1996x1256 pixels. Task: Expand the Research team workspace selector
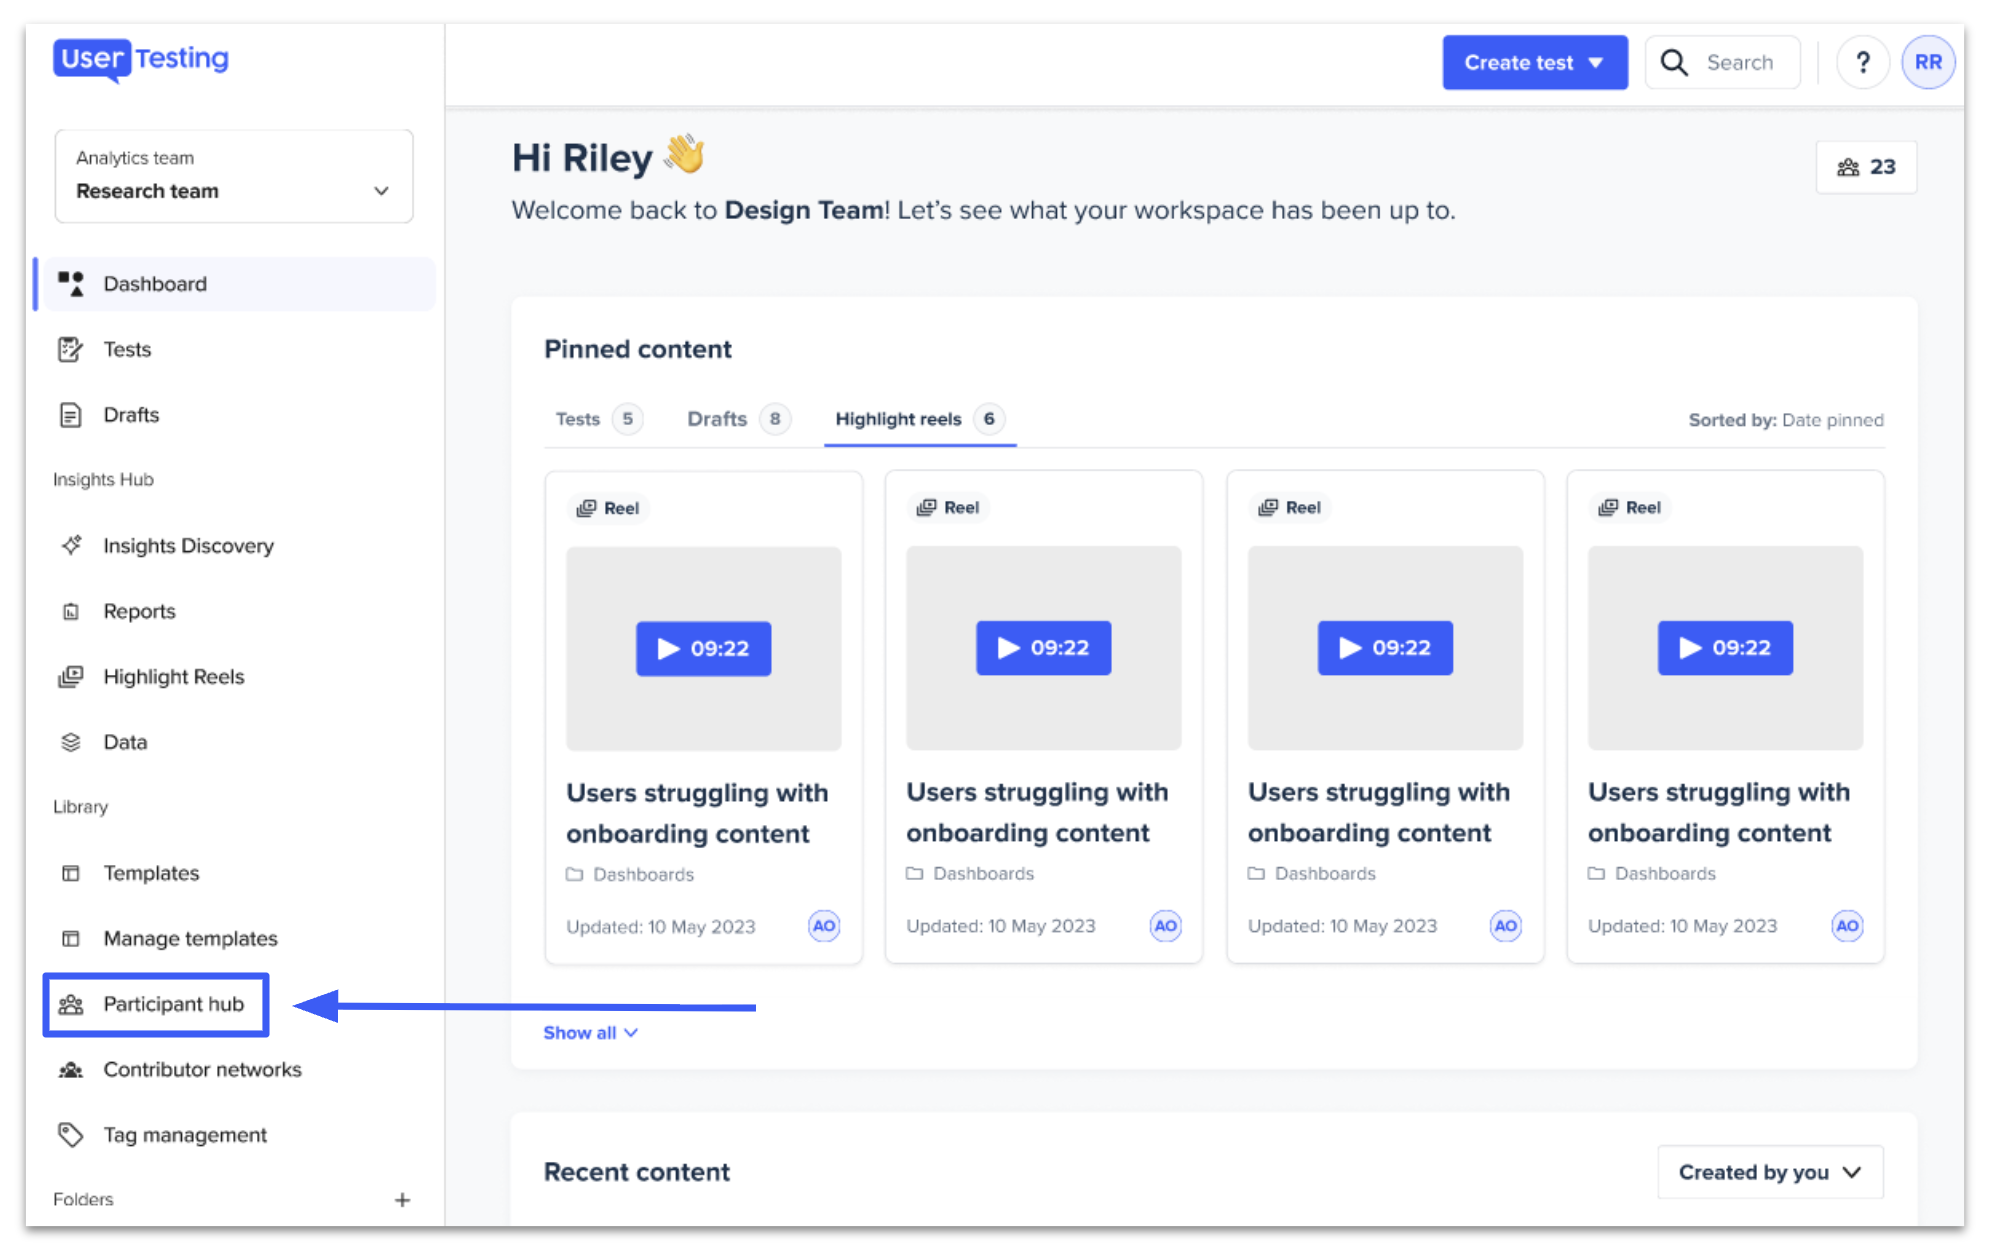(x=234, y=176)
